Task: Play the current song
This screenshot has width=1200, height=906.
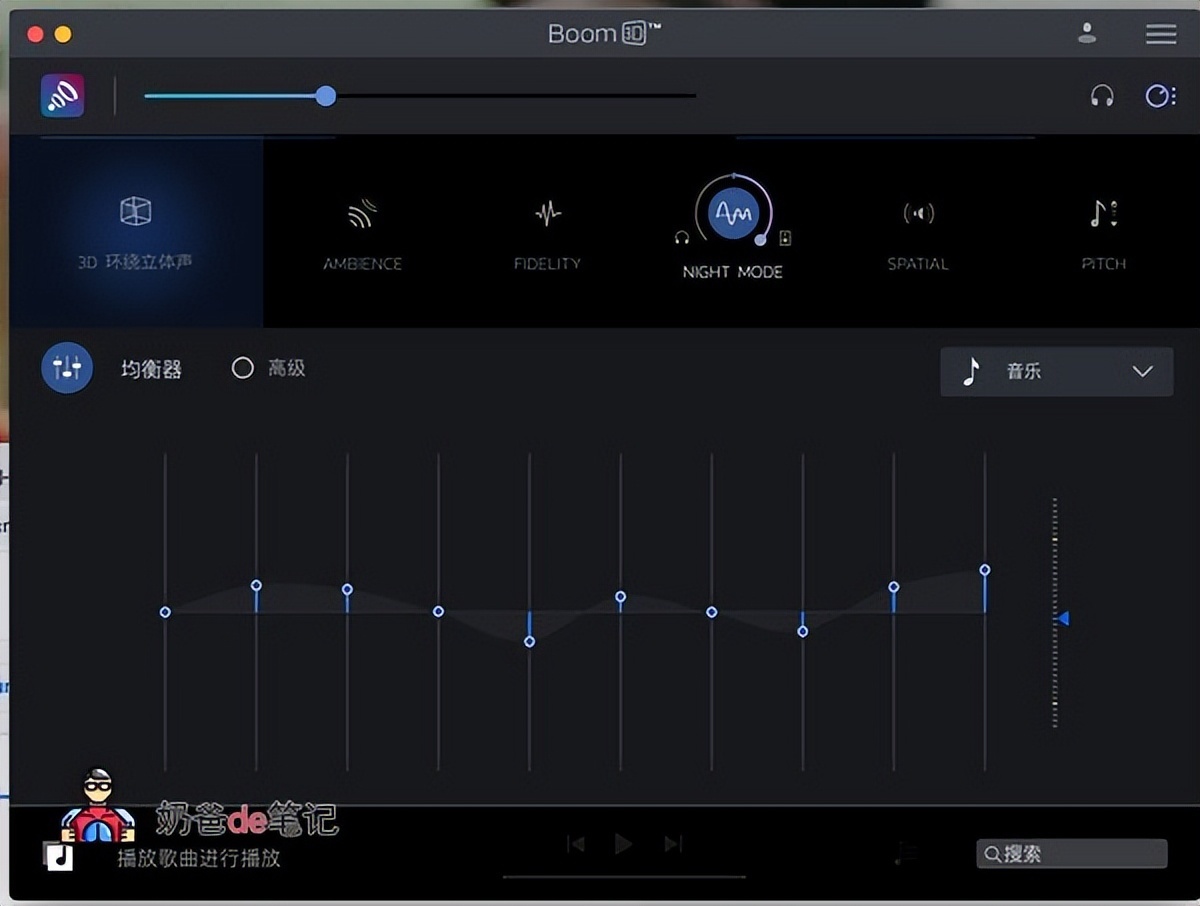Action: (x=623, y=844)
